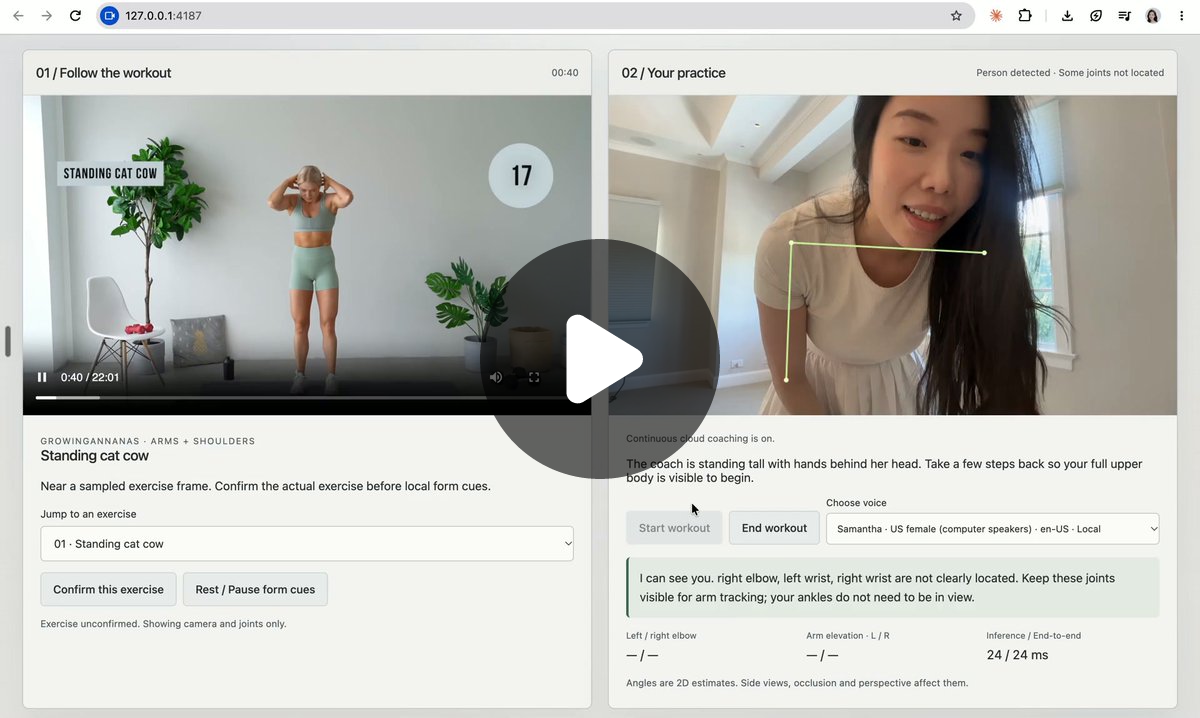Mute the workout video volume
The width and height of the screenshot is (1200, 718).
(496, 377)
